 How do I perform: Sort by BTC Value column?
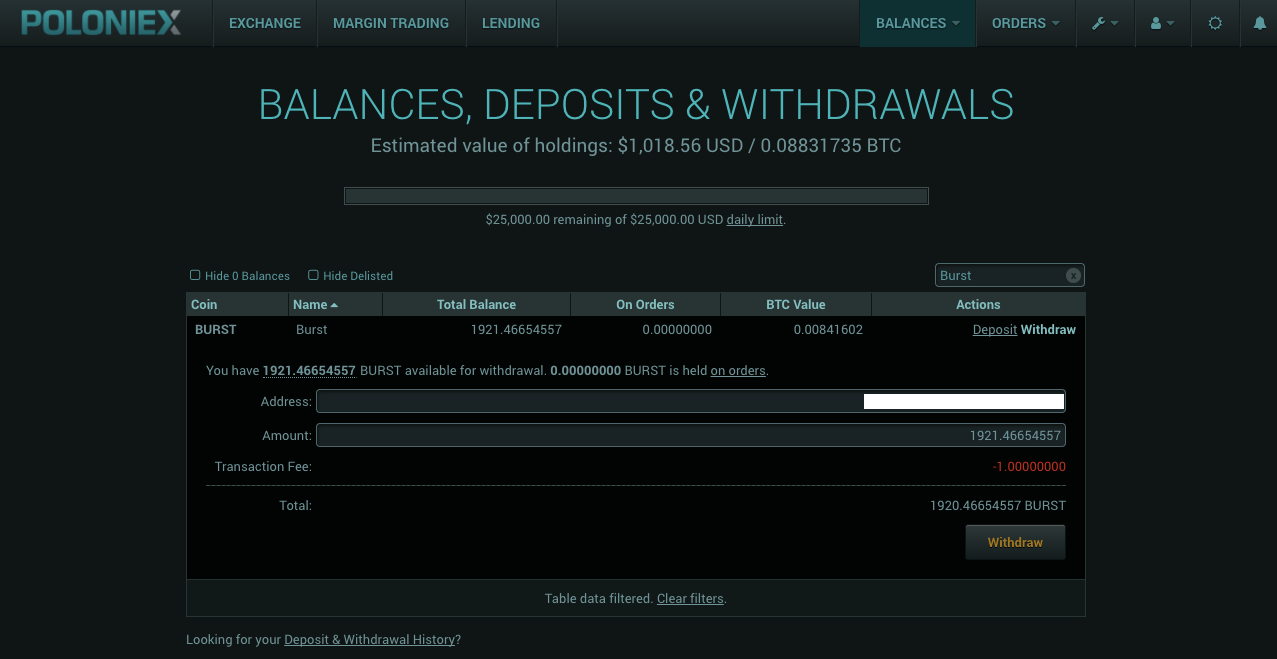coord(796,304)
